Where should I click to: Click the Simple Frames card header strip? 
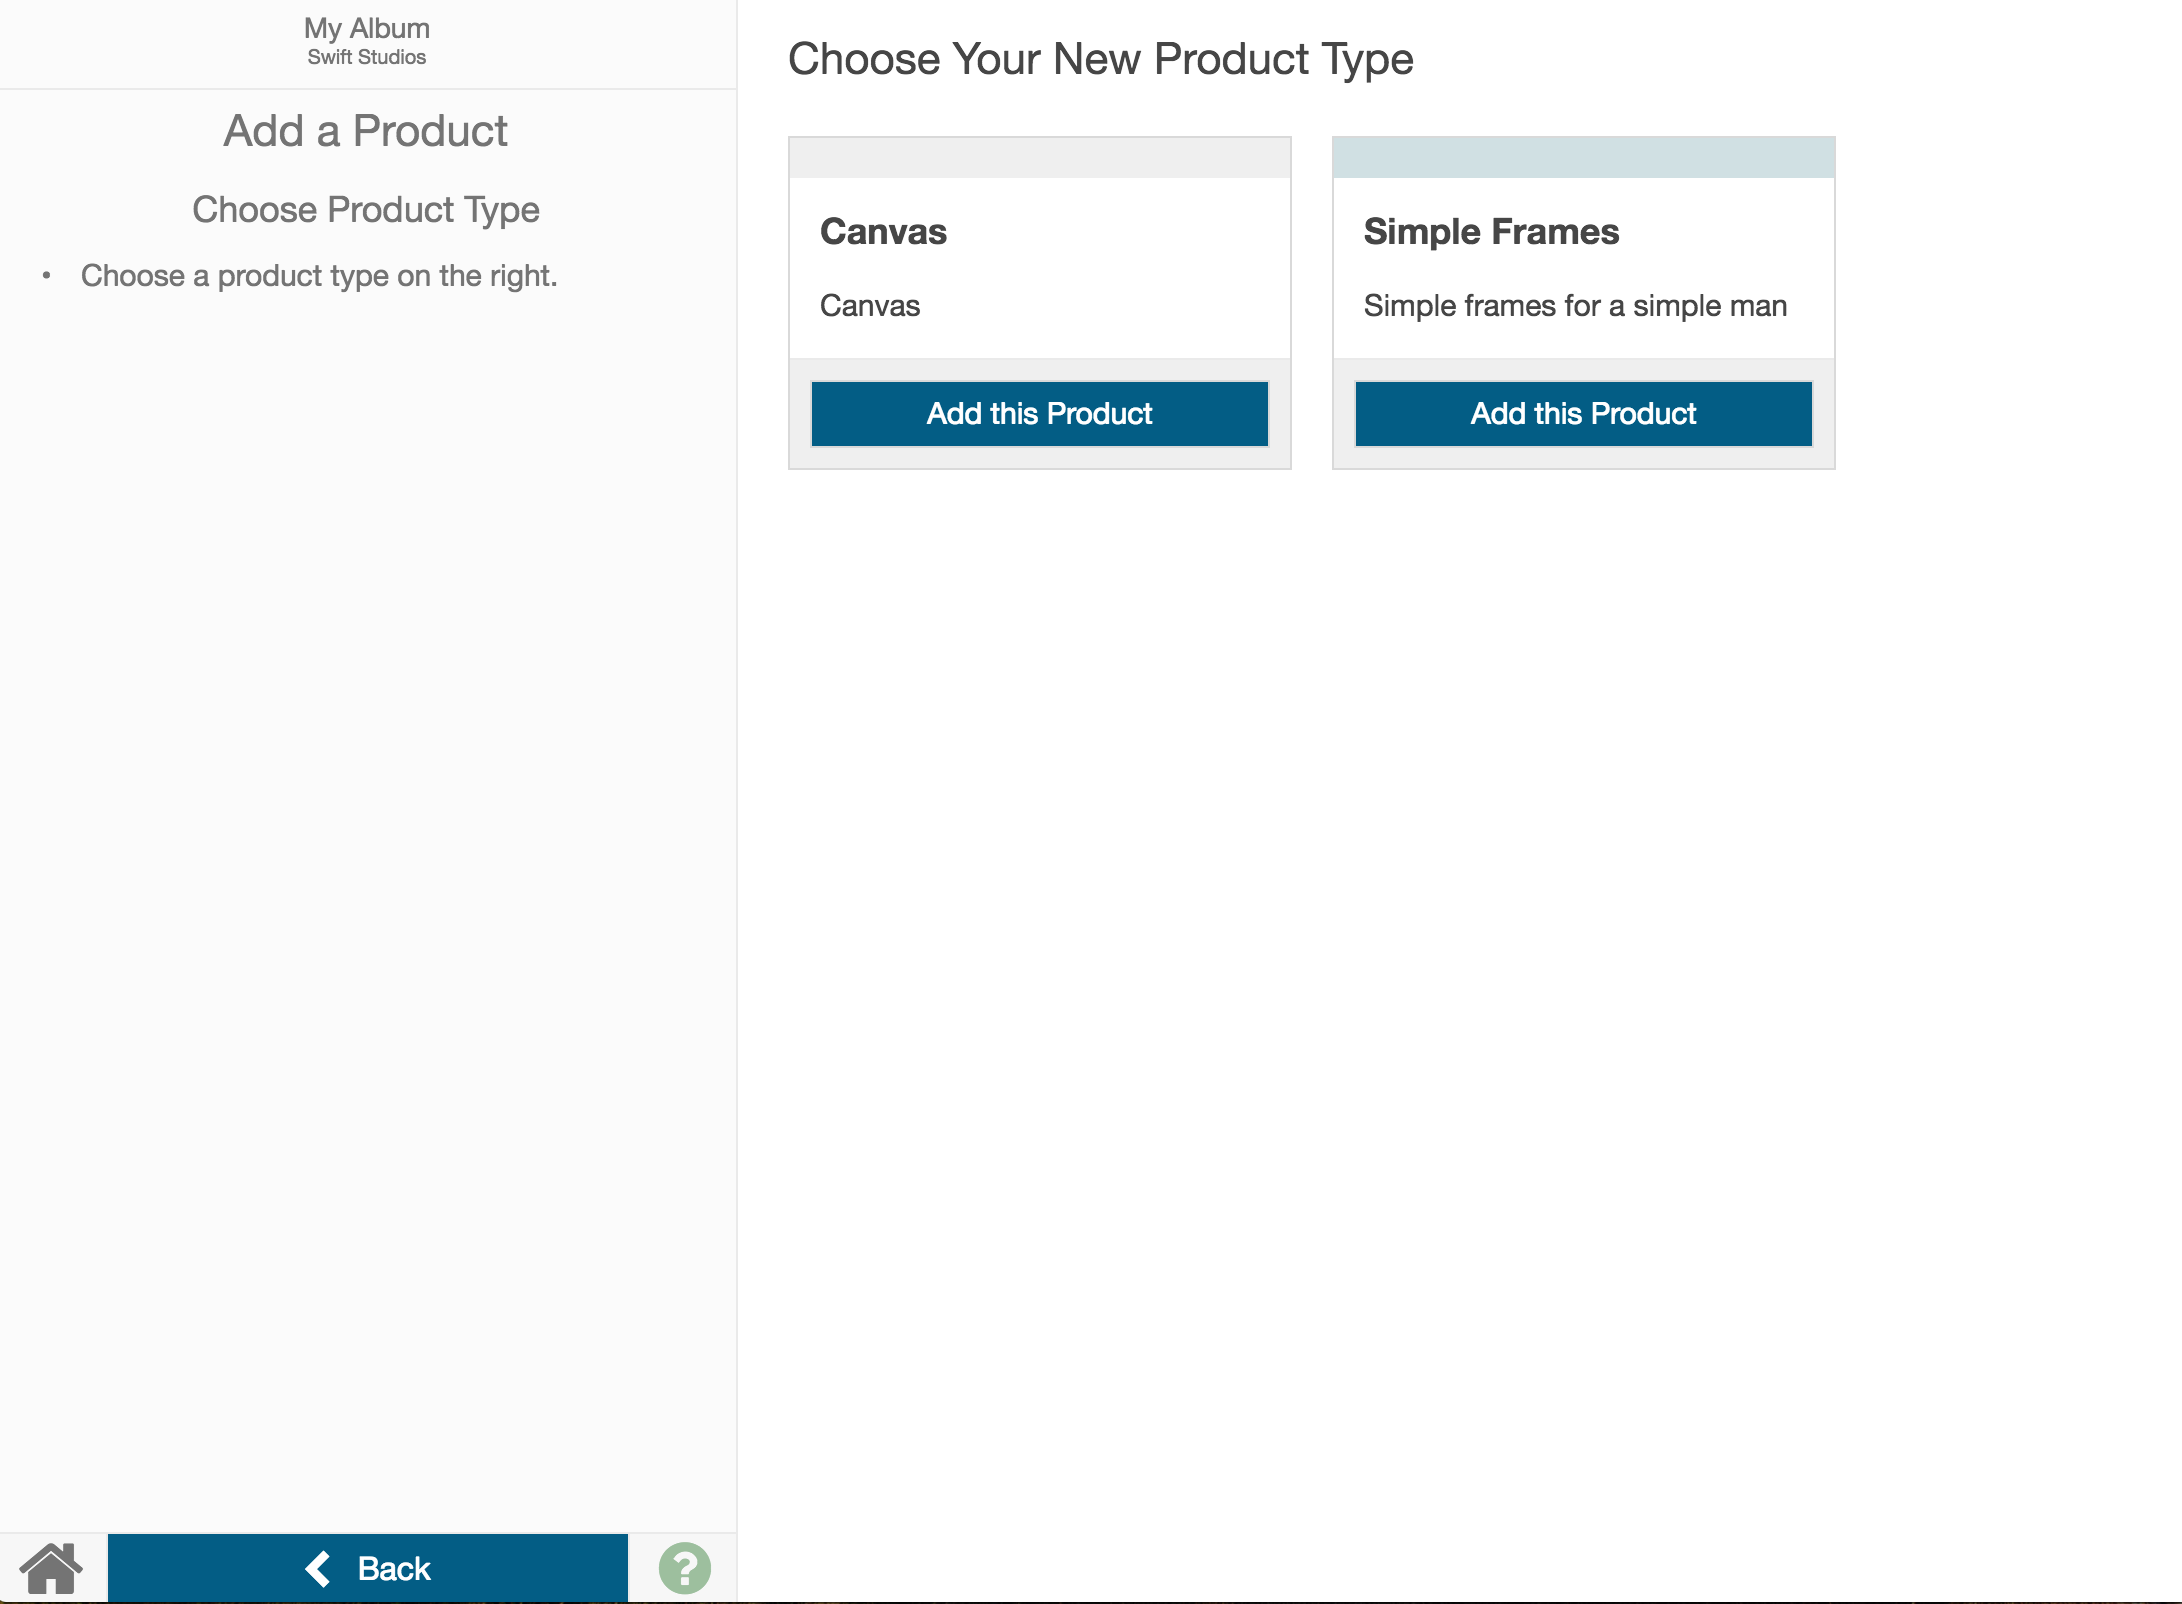point(1584,158)
